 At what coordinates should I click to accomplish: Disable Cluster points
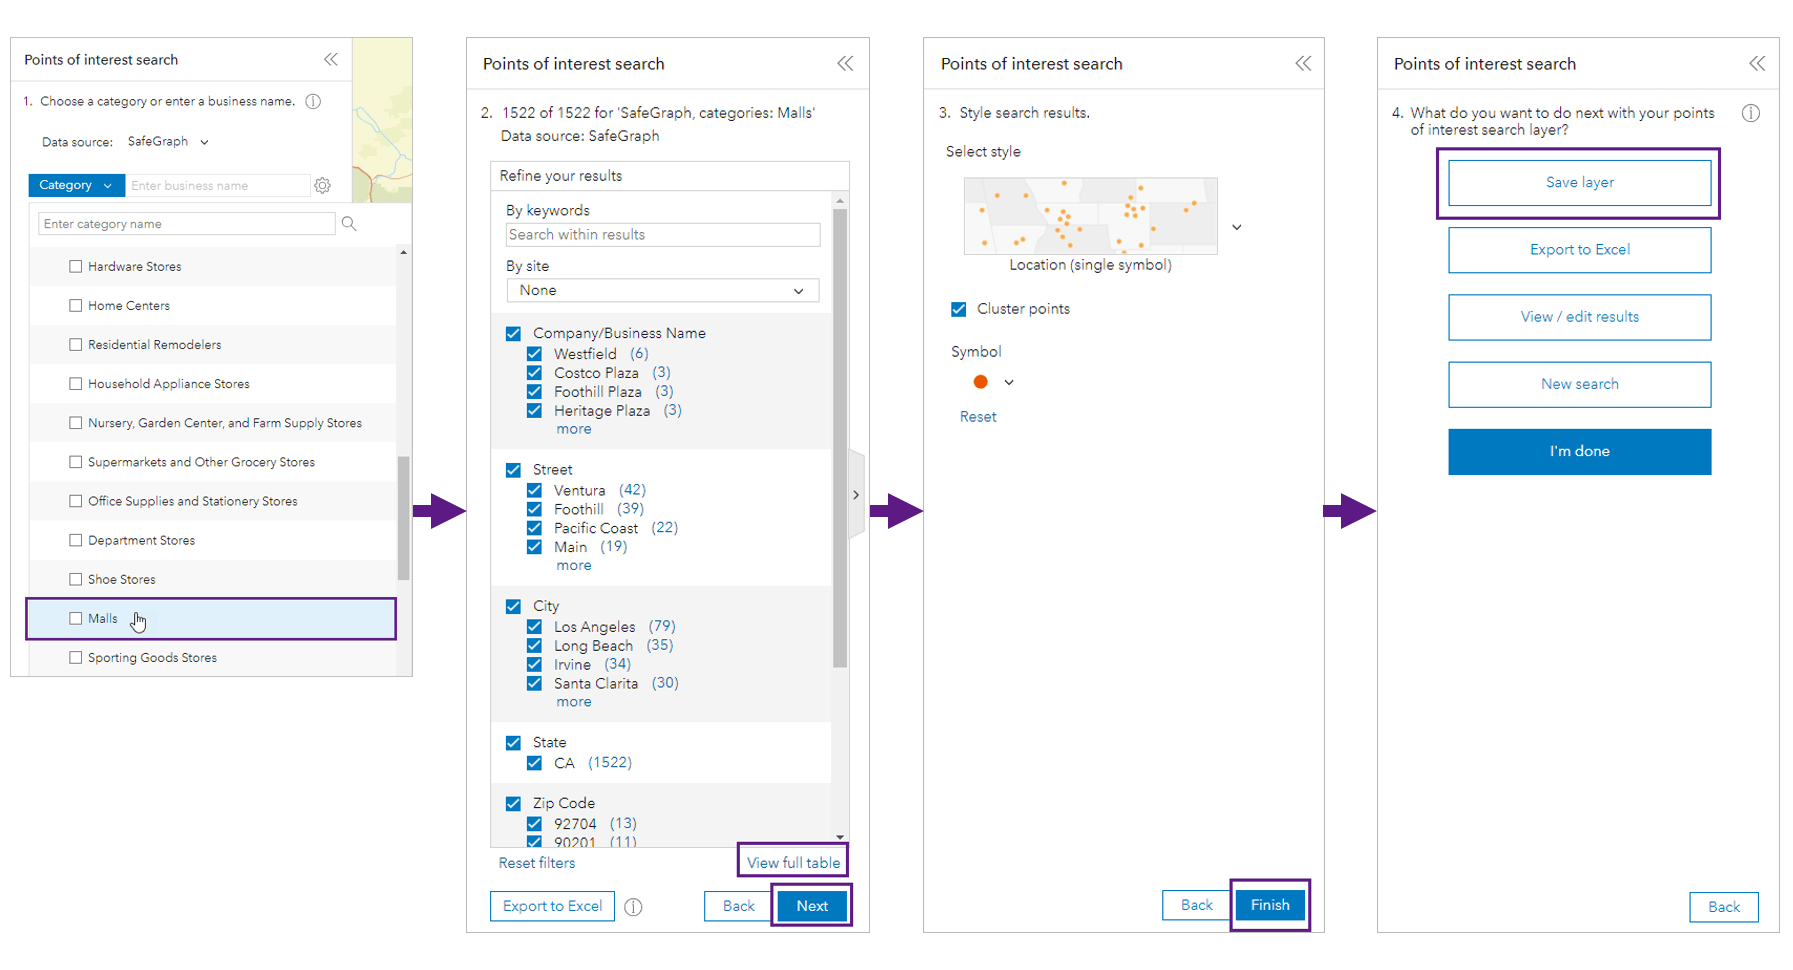click(958, 309)
